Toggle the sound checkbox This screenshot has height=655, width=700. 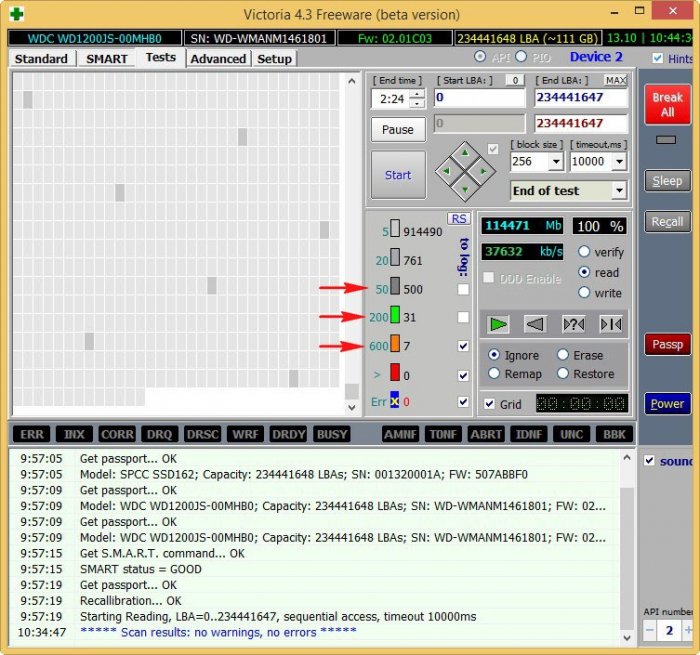(x=650, y=460)
